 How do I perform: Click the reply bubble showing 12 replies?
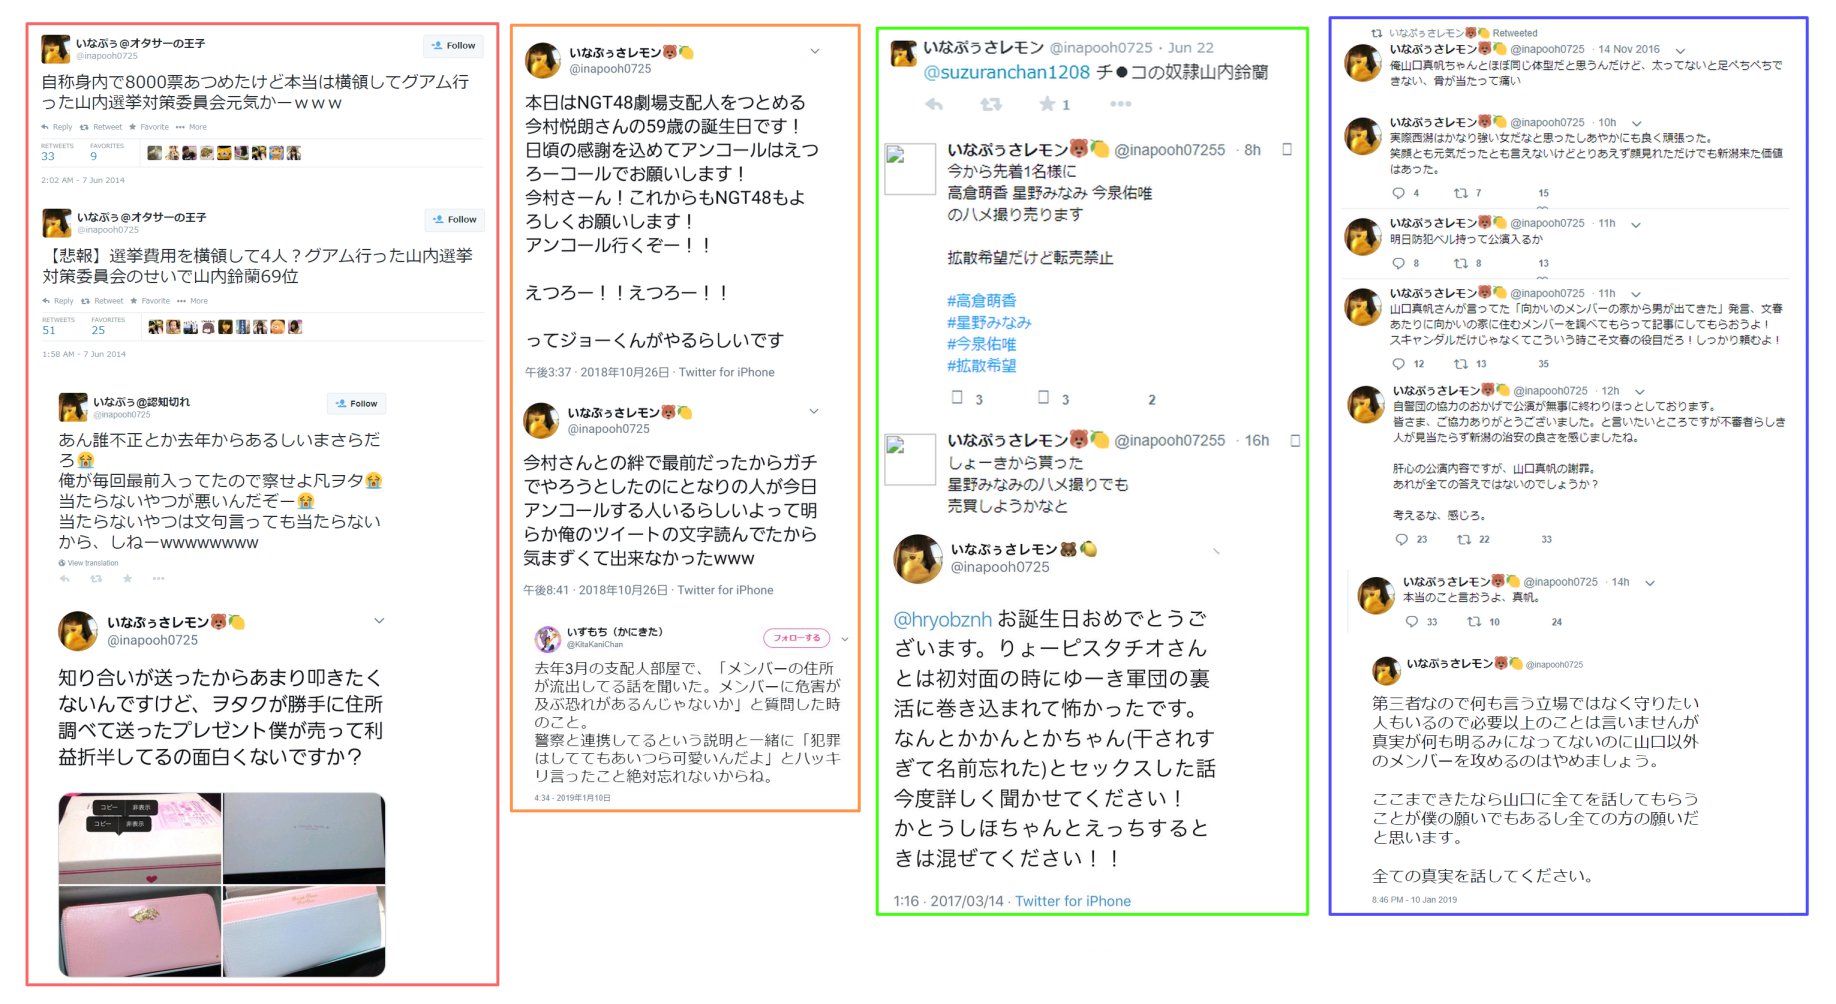click(1398, 364)
